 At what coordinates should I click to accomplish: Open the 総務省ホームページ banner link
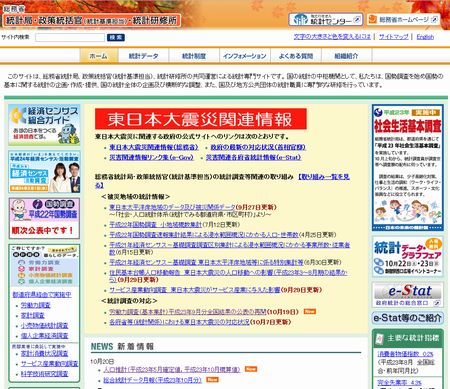tap(403, 19)
